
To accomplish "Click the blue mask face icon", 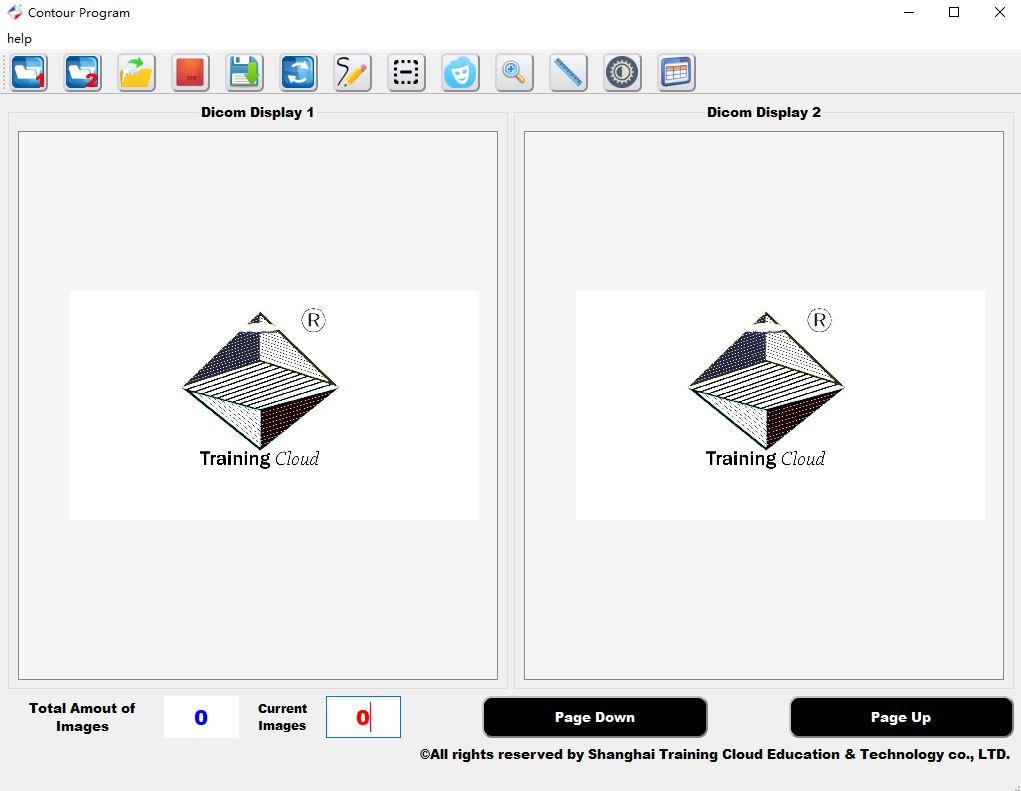I will tap(460, 73).
